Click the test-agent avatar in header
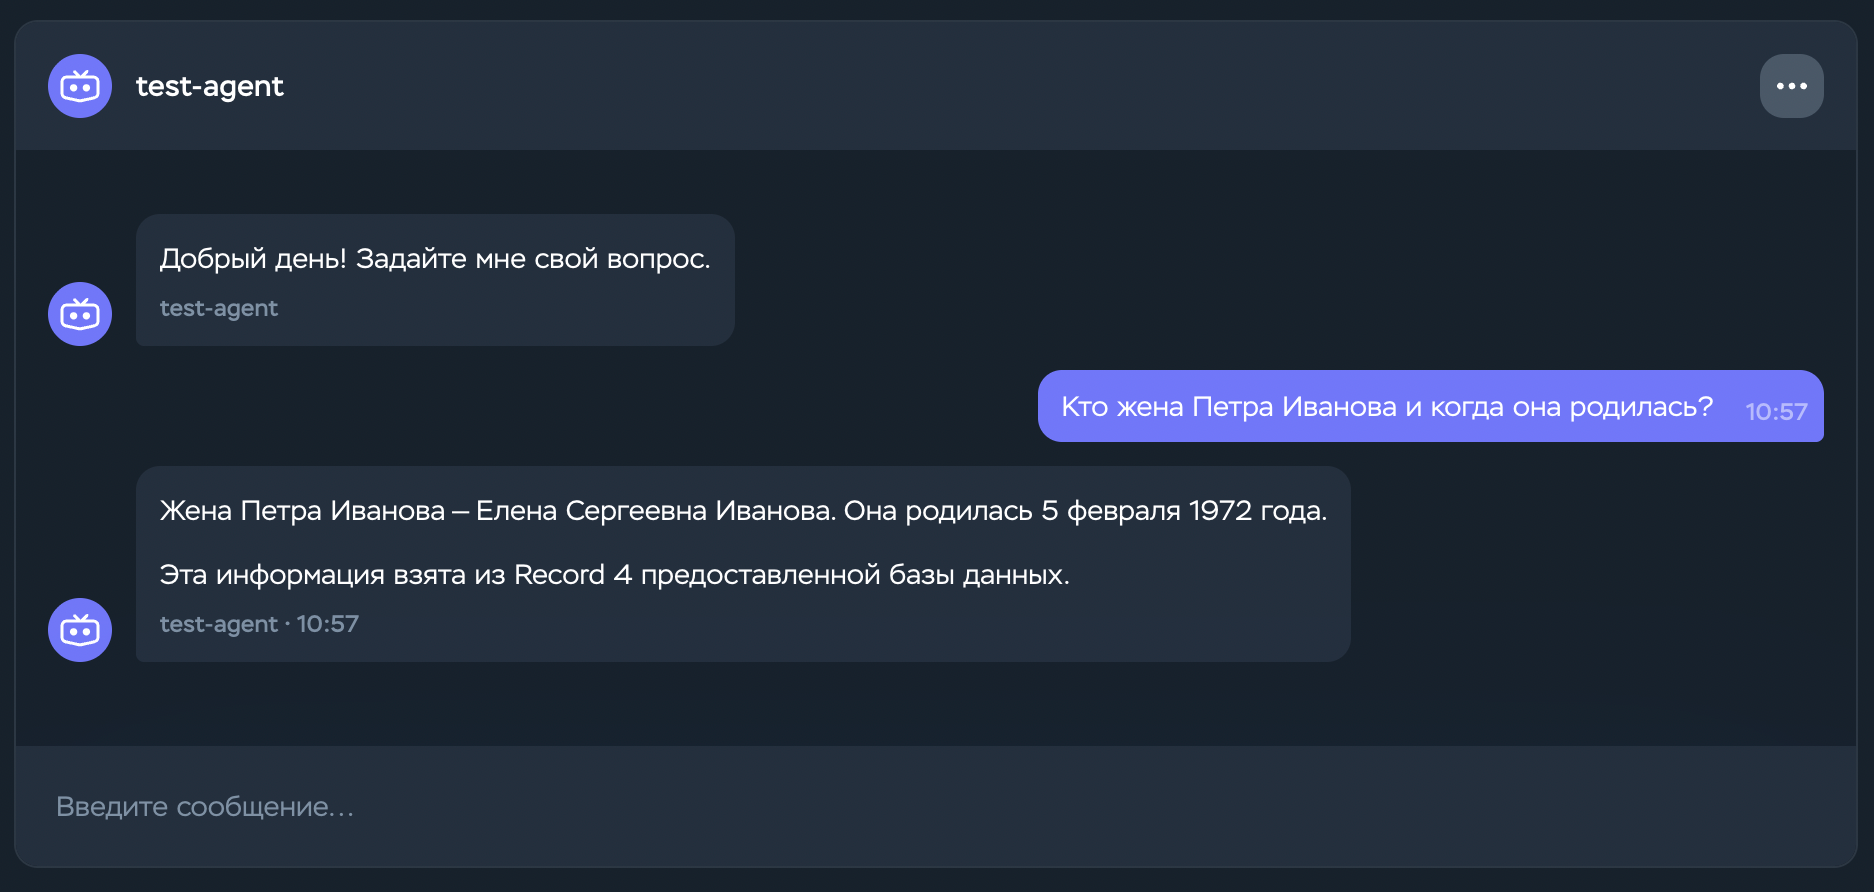This screenshot has height=892, width=1874. (80, 86)
